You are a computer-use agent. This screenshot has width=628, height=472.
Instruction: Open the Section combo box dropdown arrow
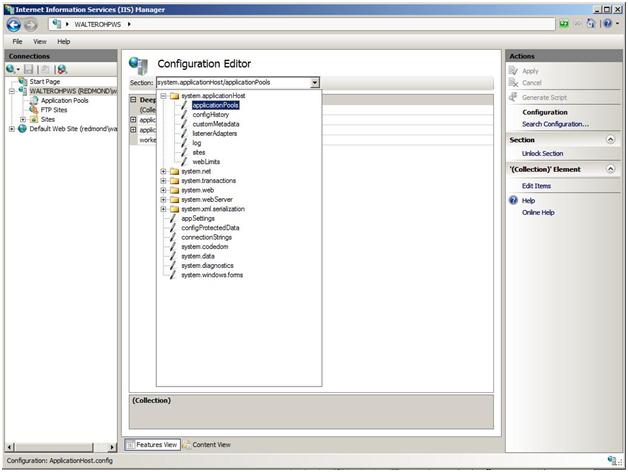click(315, 83)
